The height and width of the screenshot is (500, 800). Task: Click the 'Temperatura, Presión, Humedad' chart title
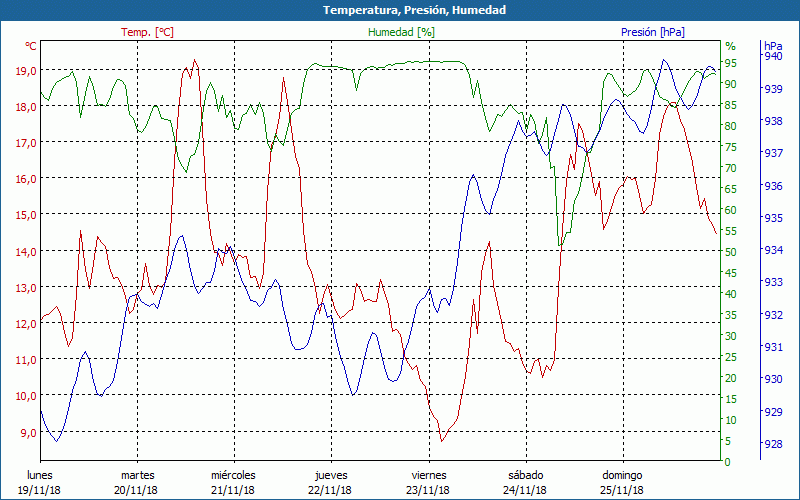[414, 10]
